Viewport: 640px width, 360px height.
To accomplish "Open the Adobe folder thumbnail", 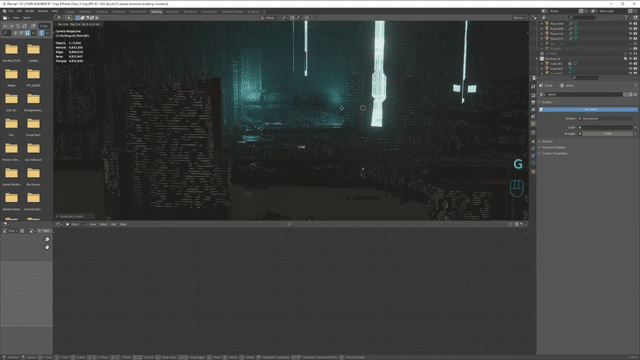I will pyautogui.click(x=11, y=76).
